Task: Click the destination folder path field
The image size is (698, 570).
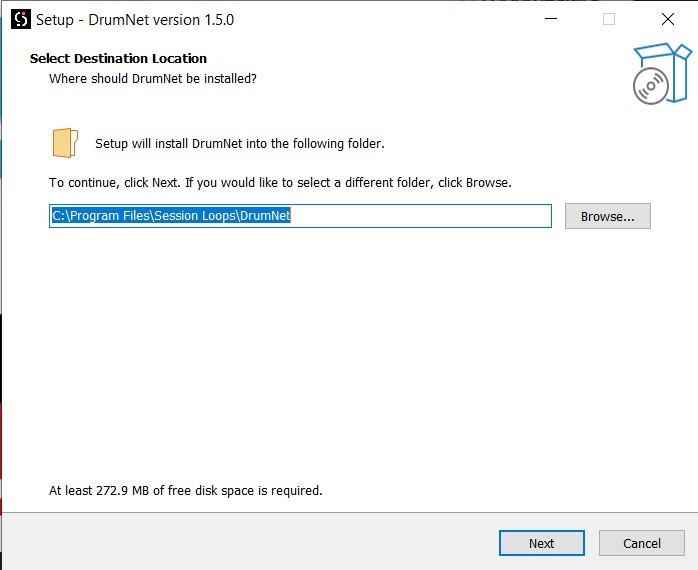Action: pos(300,216)
